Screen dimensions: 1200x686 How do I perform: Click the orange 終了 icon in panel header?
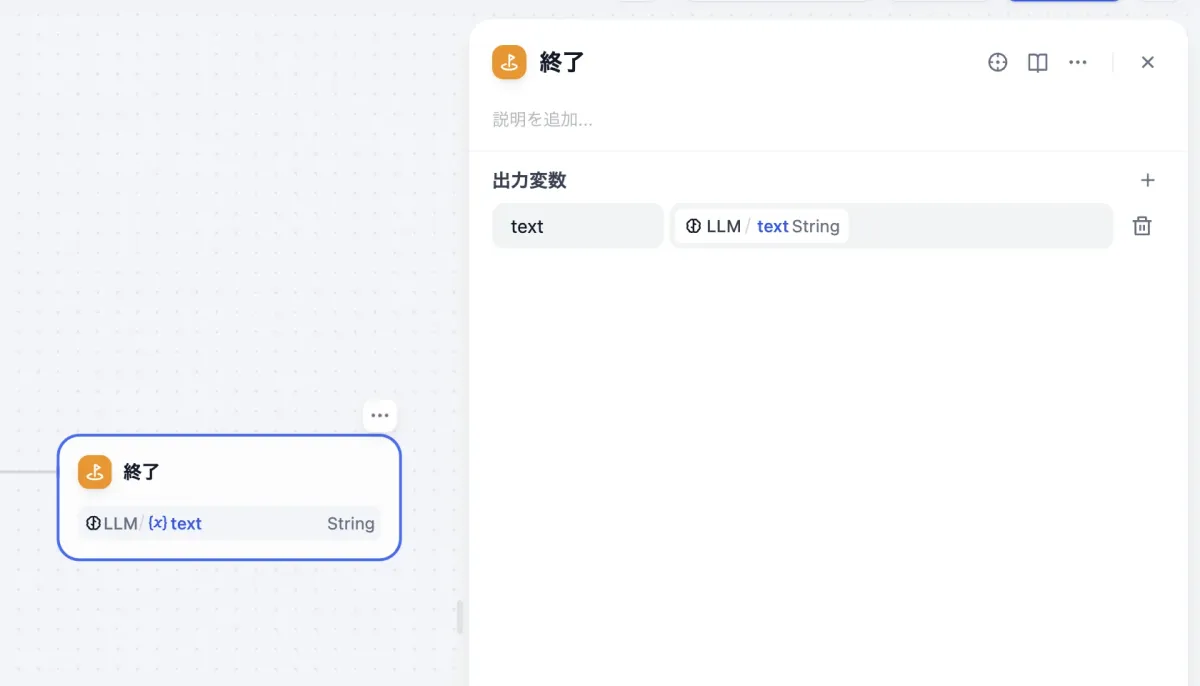(509, 62)
